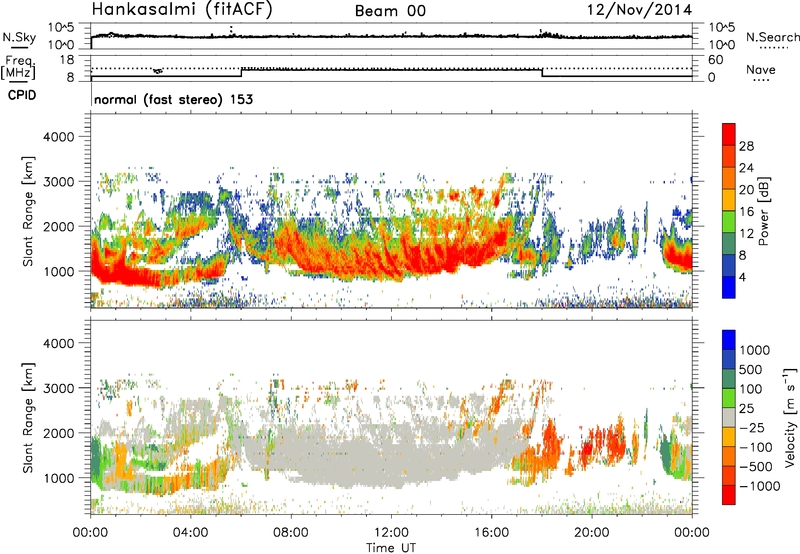This screenshot has width=800, height=554.
Task: Click the '-1000' velocity colorbar tick
Action: (x=759, y=486)
